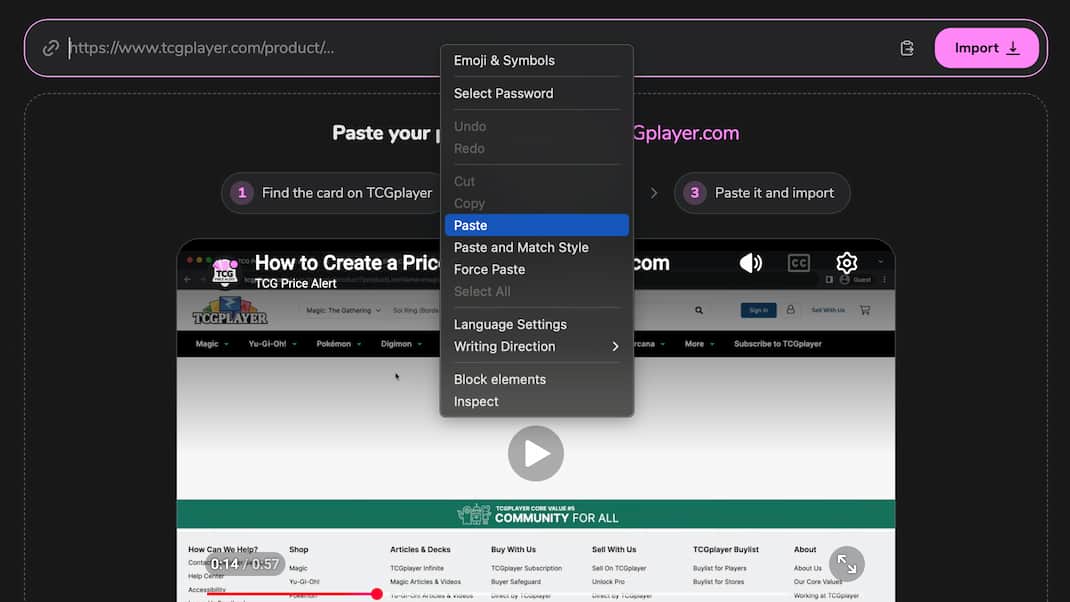Enter fullscreen with expand arrows icon
The image size is (1070, 602).
coord(847,564)
